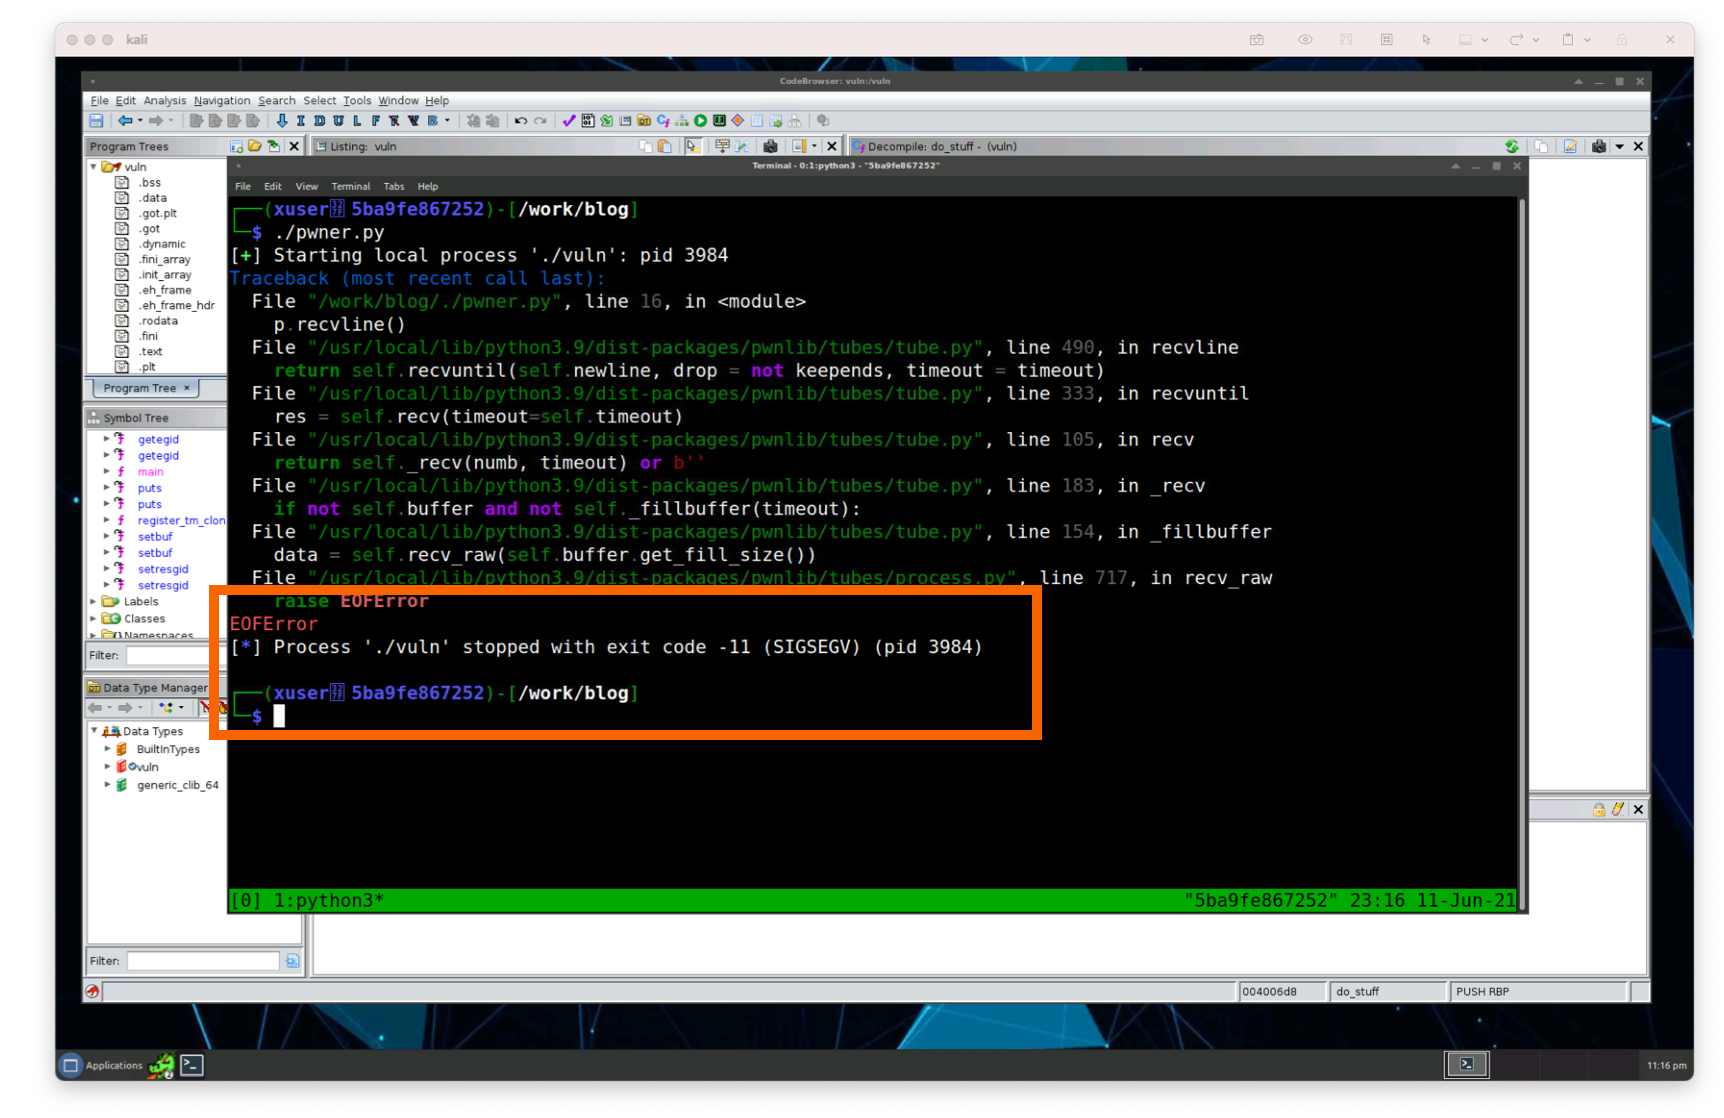Navigate back in code history

tap(127, 120)
